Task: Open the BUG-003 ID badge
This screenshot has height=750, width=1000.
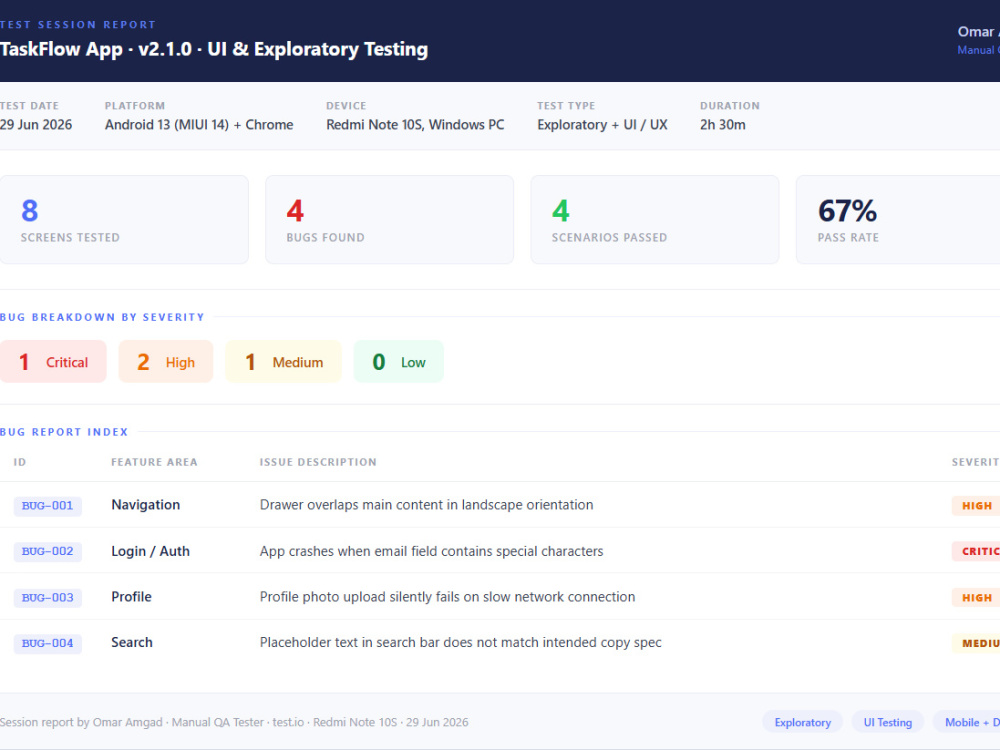Action: pos(47,598)
